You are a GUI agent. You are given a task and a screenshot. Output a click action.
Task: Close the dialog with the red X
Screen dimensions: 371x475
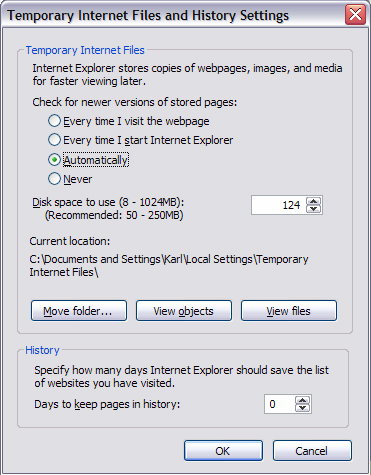tap(355, 15)
